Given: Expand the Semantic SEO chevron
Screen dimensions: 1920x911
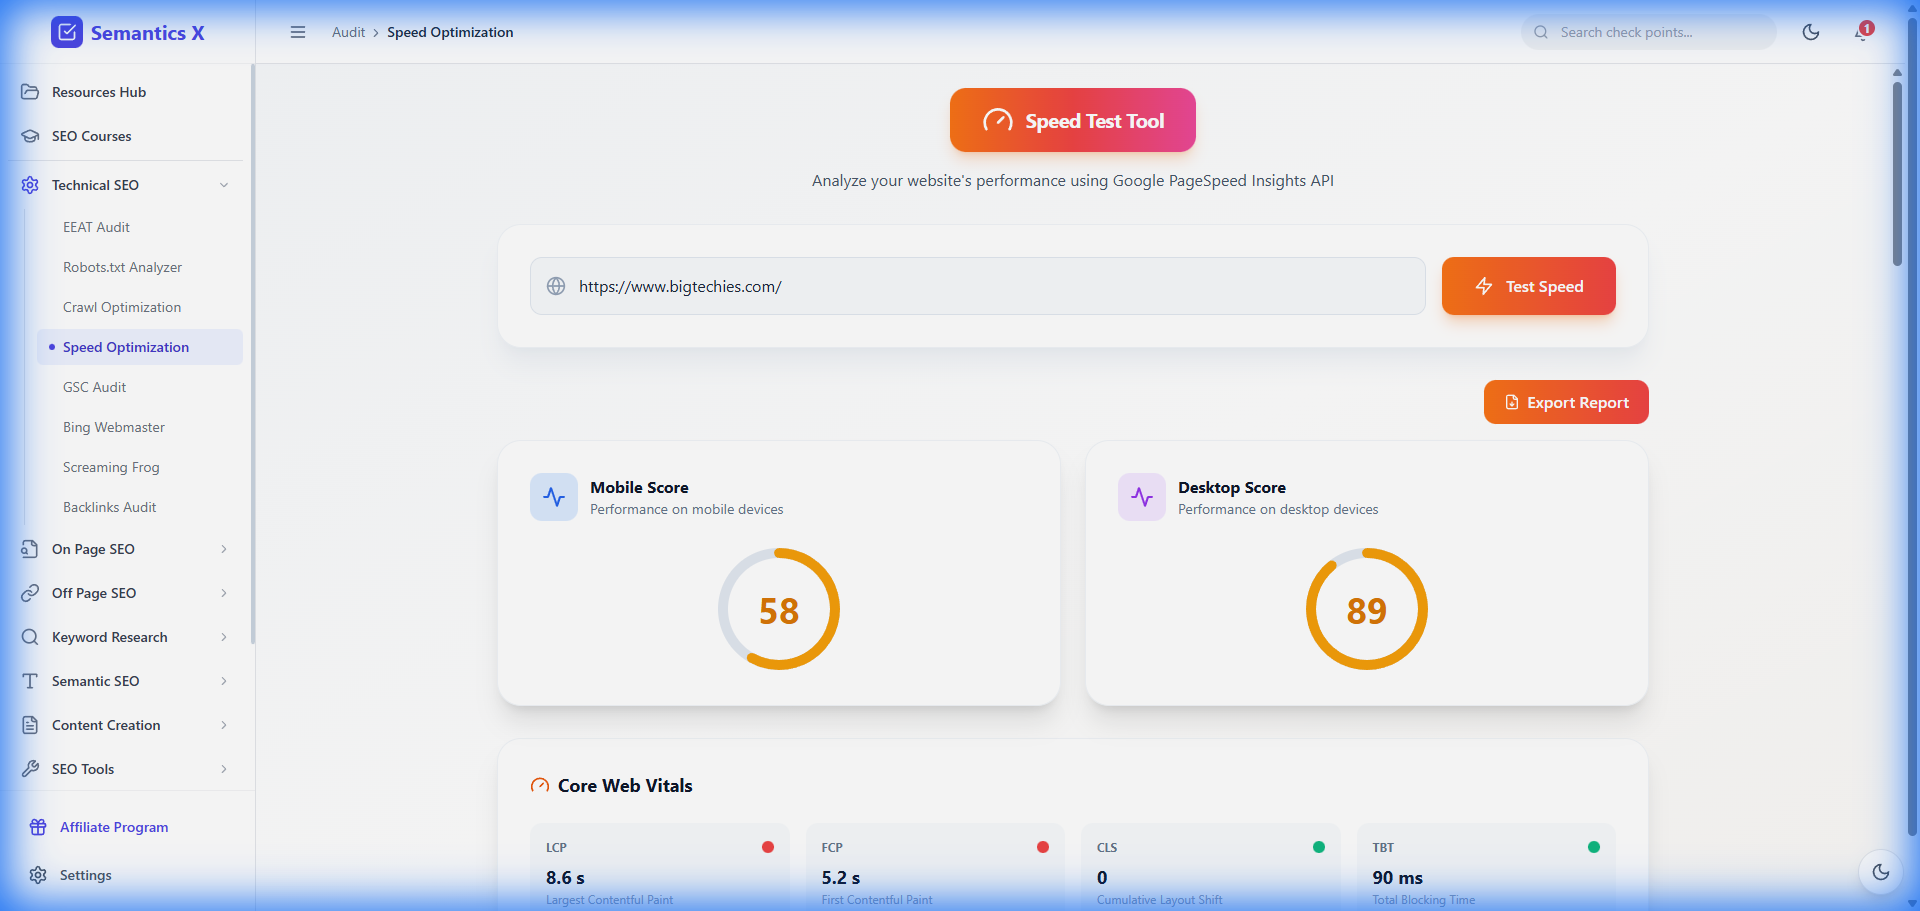Looking at the screenshot, I should (224, 681).
